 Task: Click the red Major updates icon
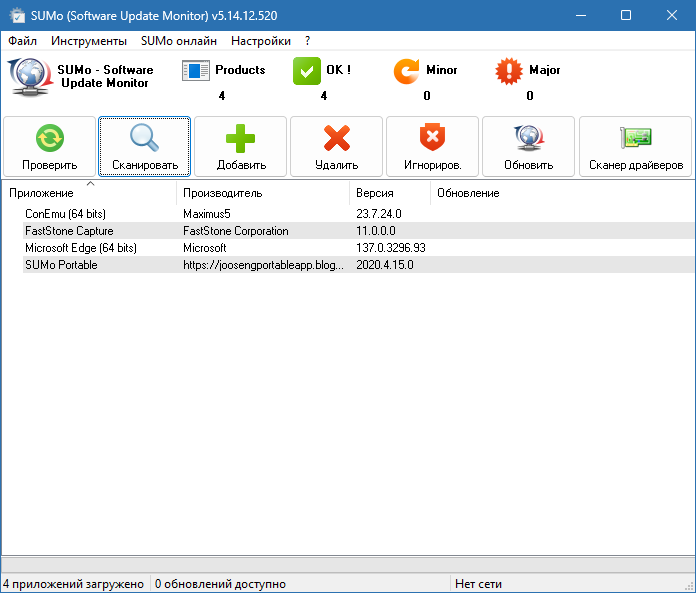[x=509, y=71]
